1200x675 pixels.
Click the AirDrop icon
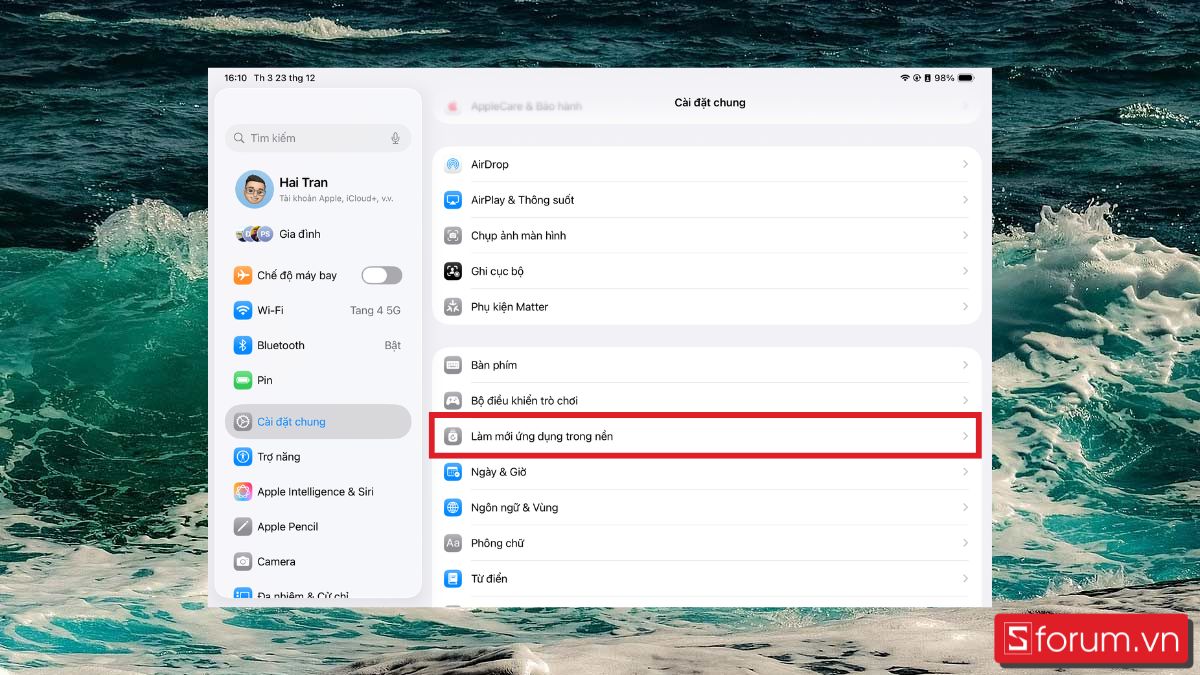(x=453, y=165)
